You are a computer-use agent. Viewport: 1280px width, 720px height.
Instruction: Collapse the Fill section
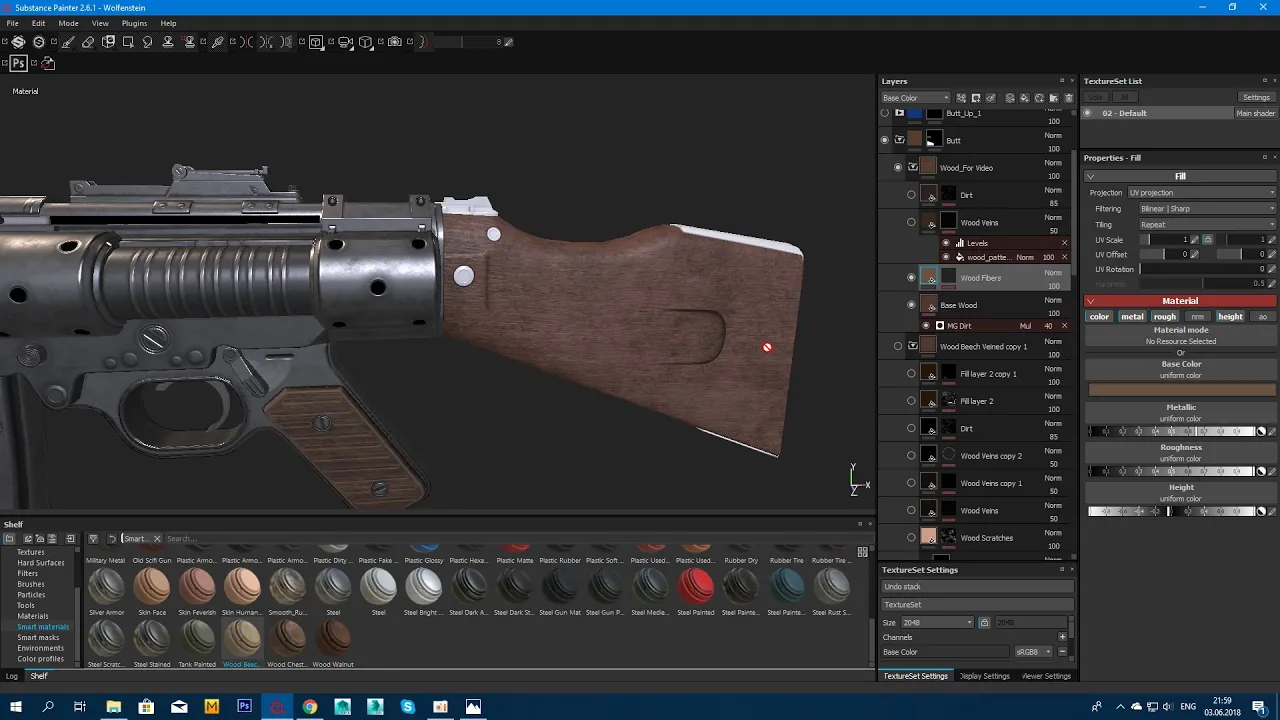coord(1091,177)
